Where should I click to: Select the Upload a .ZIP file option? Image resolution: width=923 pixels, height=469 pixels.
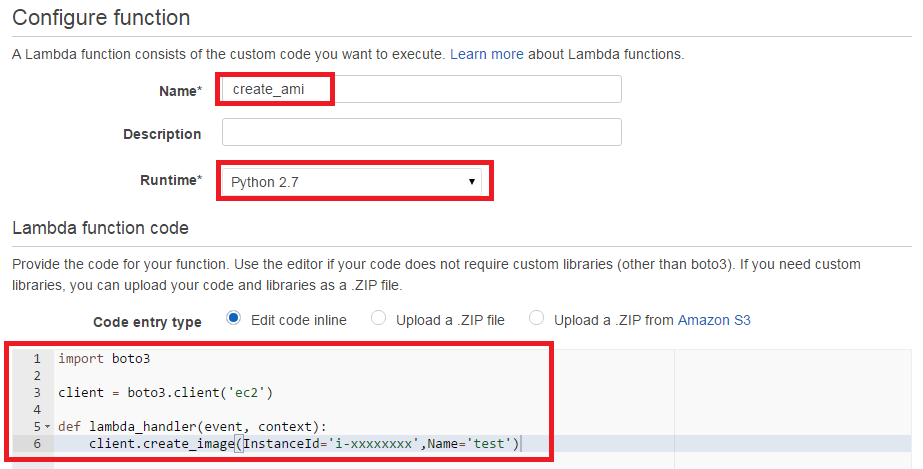coord(379,318)
